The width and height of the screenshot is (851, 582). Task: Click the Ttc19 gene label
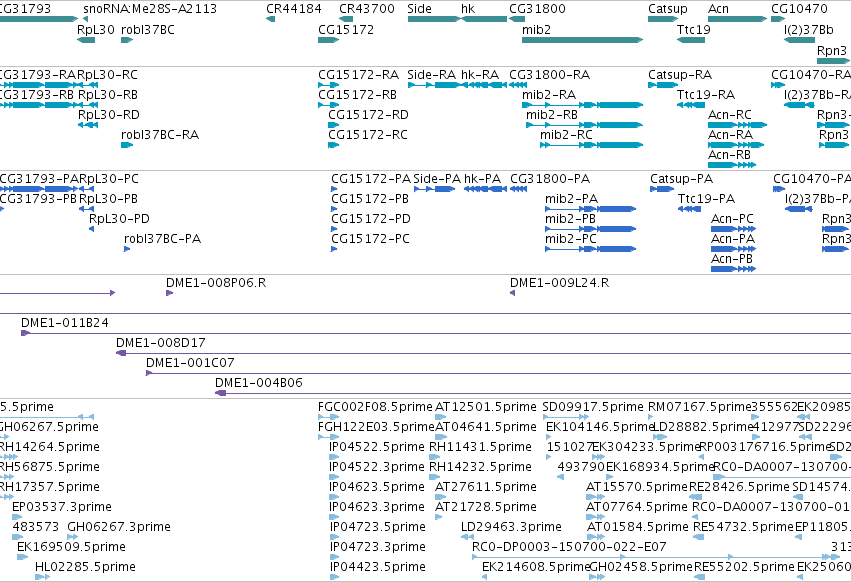[x=694, y=29]
